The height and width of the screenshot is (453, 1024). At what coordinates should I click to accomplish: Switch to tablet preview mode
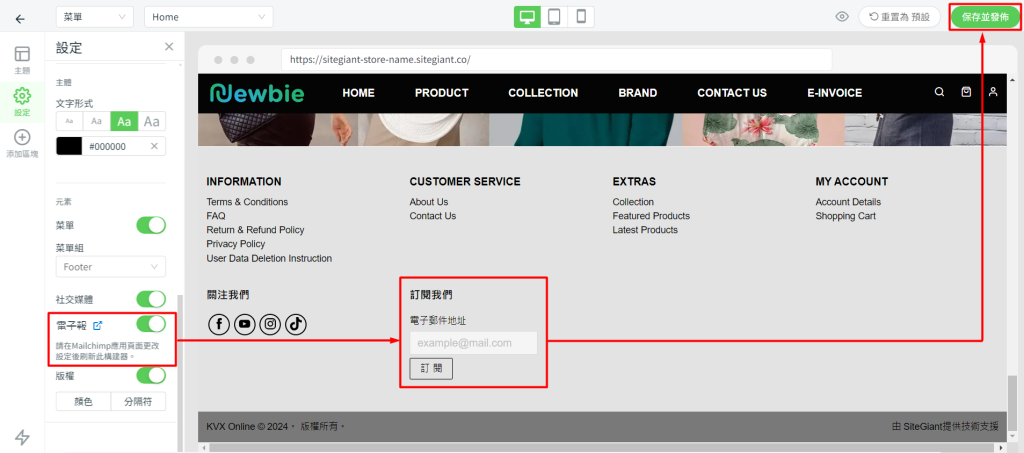[554, 17]
